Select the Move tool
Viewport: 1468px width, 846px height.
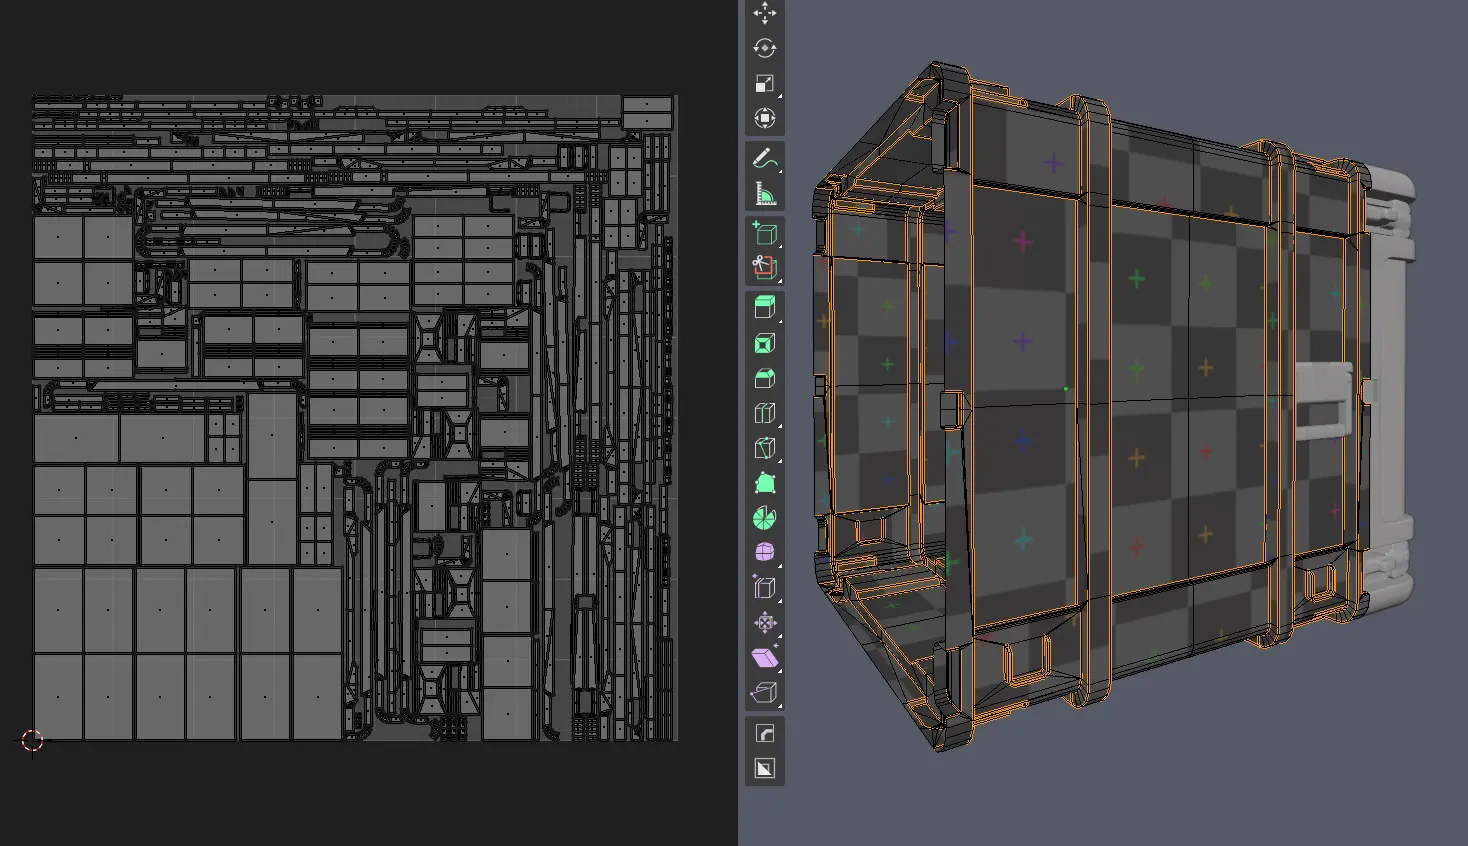(764, 13)
